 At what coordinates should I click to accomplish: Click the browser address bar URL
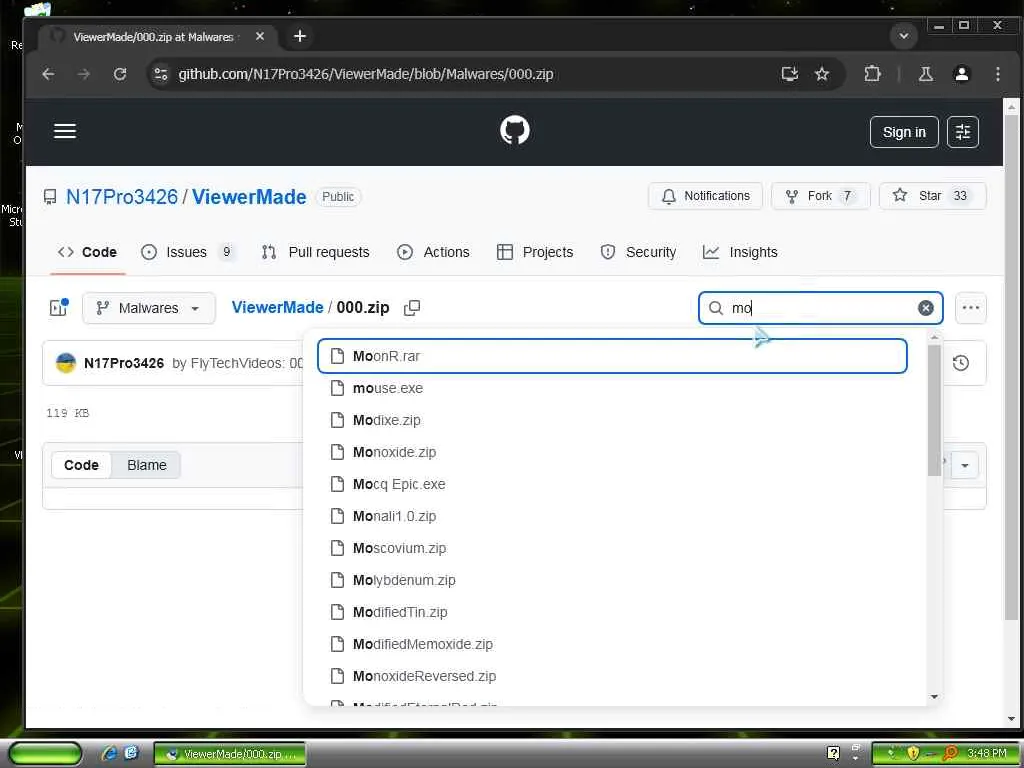pyautogui.click(x=366, y=74)
